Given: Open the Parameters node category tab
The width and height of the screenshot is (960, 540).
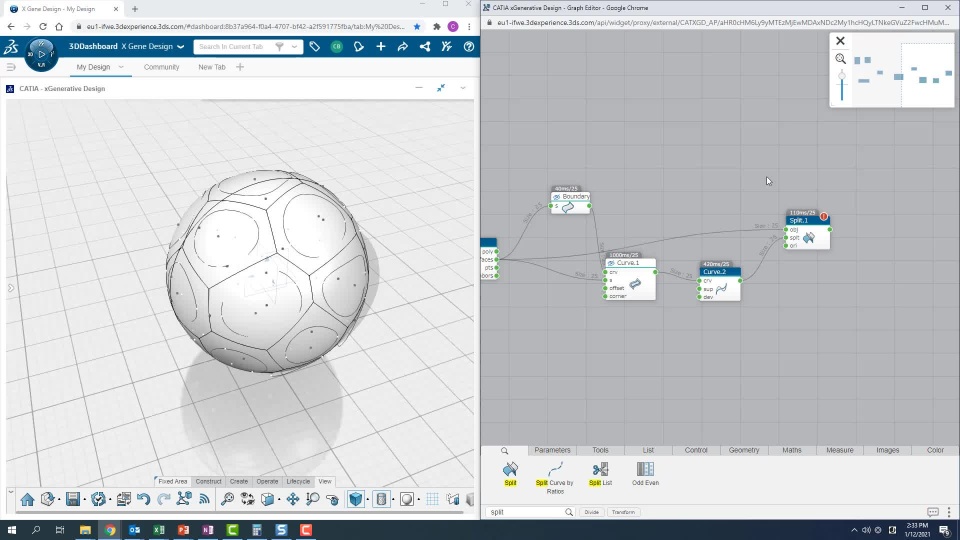Looking at the screenshot, I should coord(552,450).
